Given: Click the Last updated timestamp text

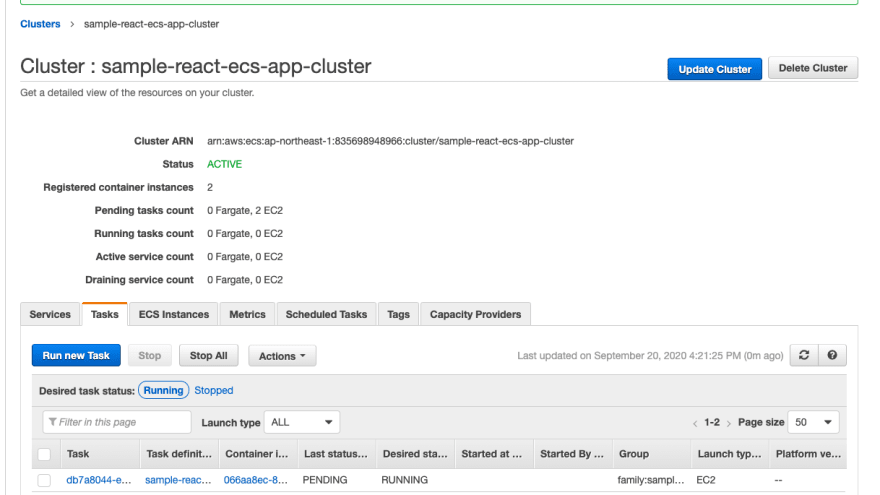Looking at the screenshot, I should [x=650, y=355].
